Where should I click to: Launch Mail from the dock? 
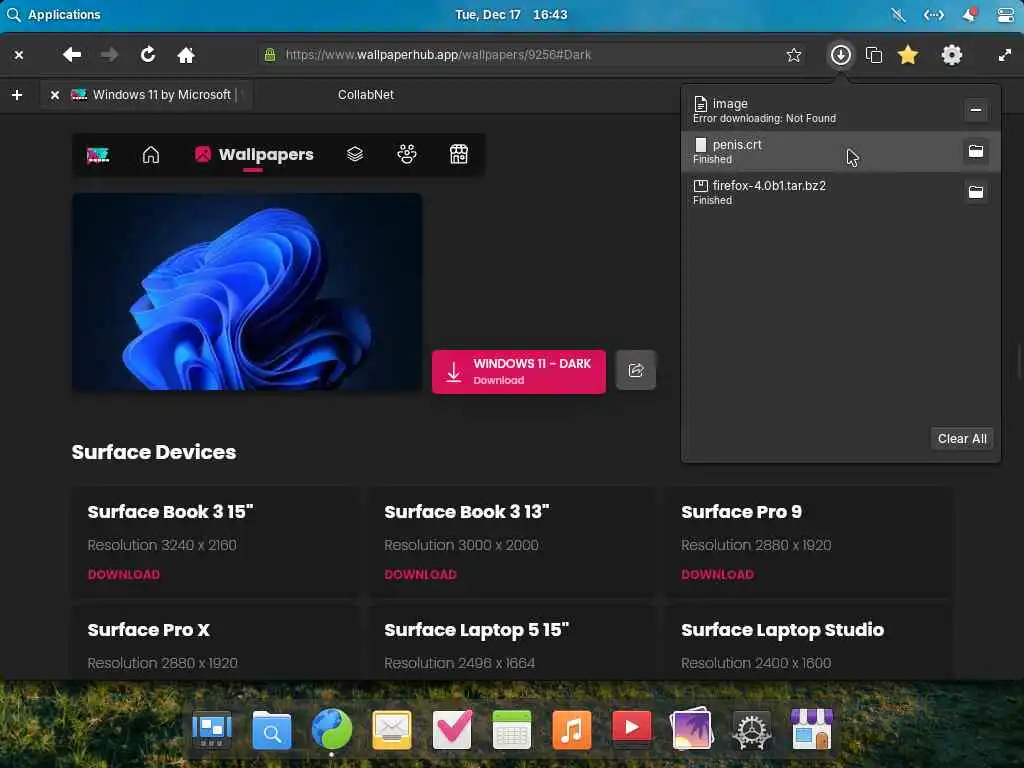click(392, 729)
